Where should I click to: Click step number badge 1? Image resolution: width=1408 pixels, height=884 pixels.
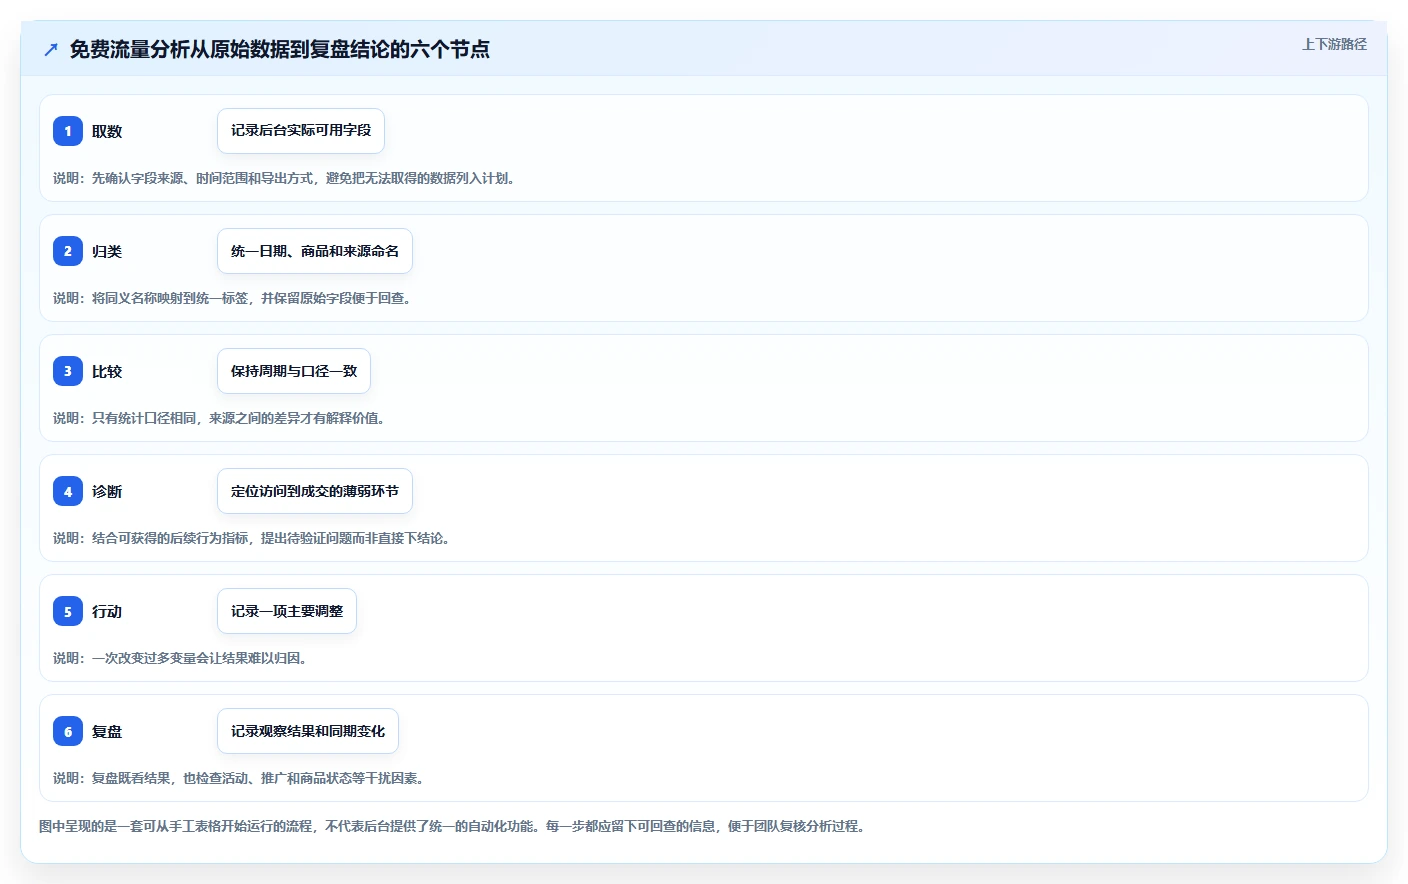pyautogui.click(x=68, y=131)
